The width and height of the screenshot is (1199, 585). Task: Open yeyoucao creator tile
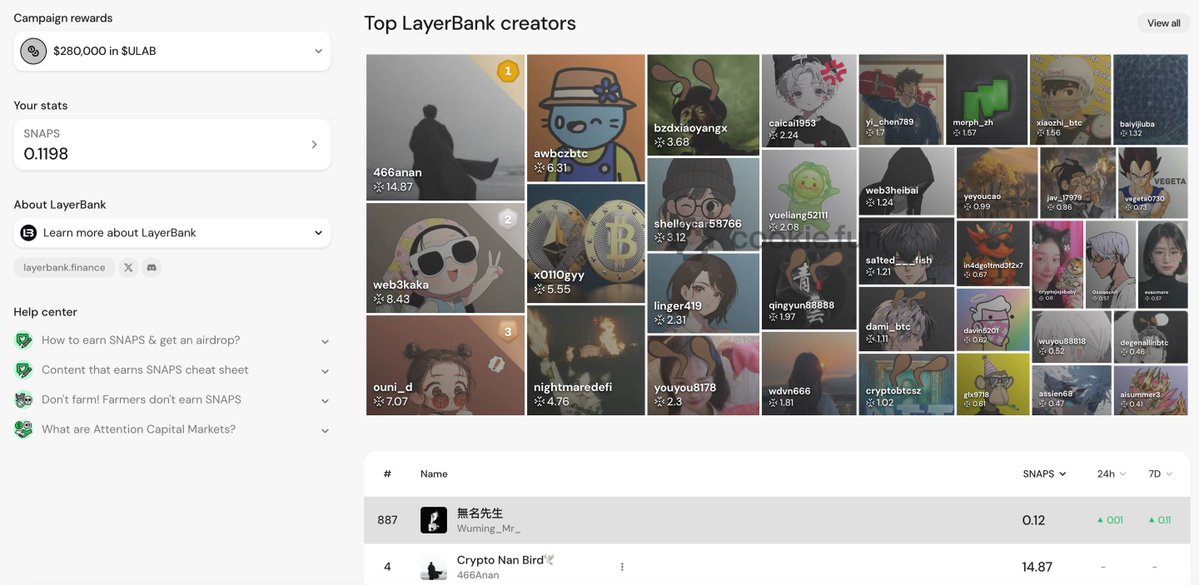[x=996, y=182]
